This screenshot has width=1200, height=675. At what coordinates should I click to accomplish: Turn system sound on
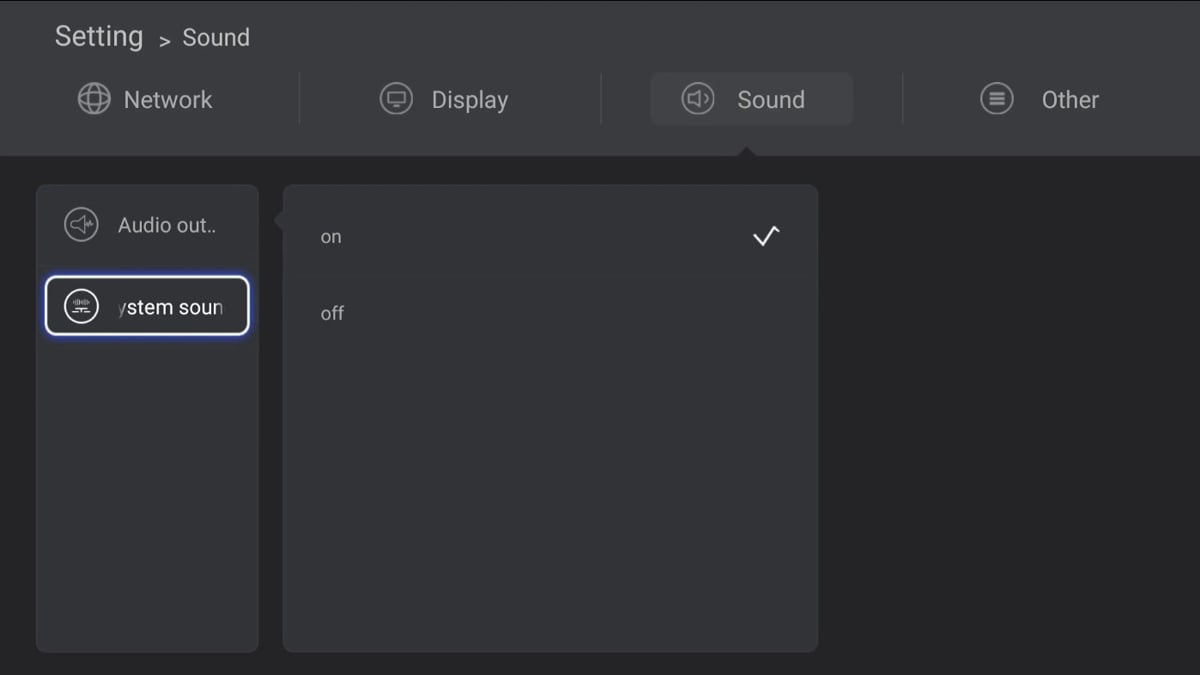[x=331, y=237]
